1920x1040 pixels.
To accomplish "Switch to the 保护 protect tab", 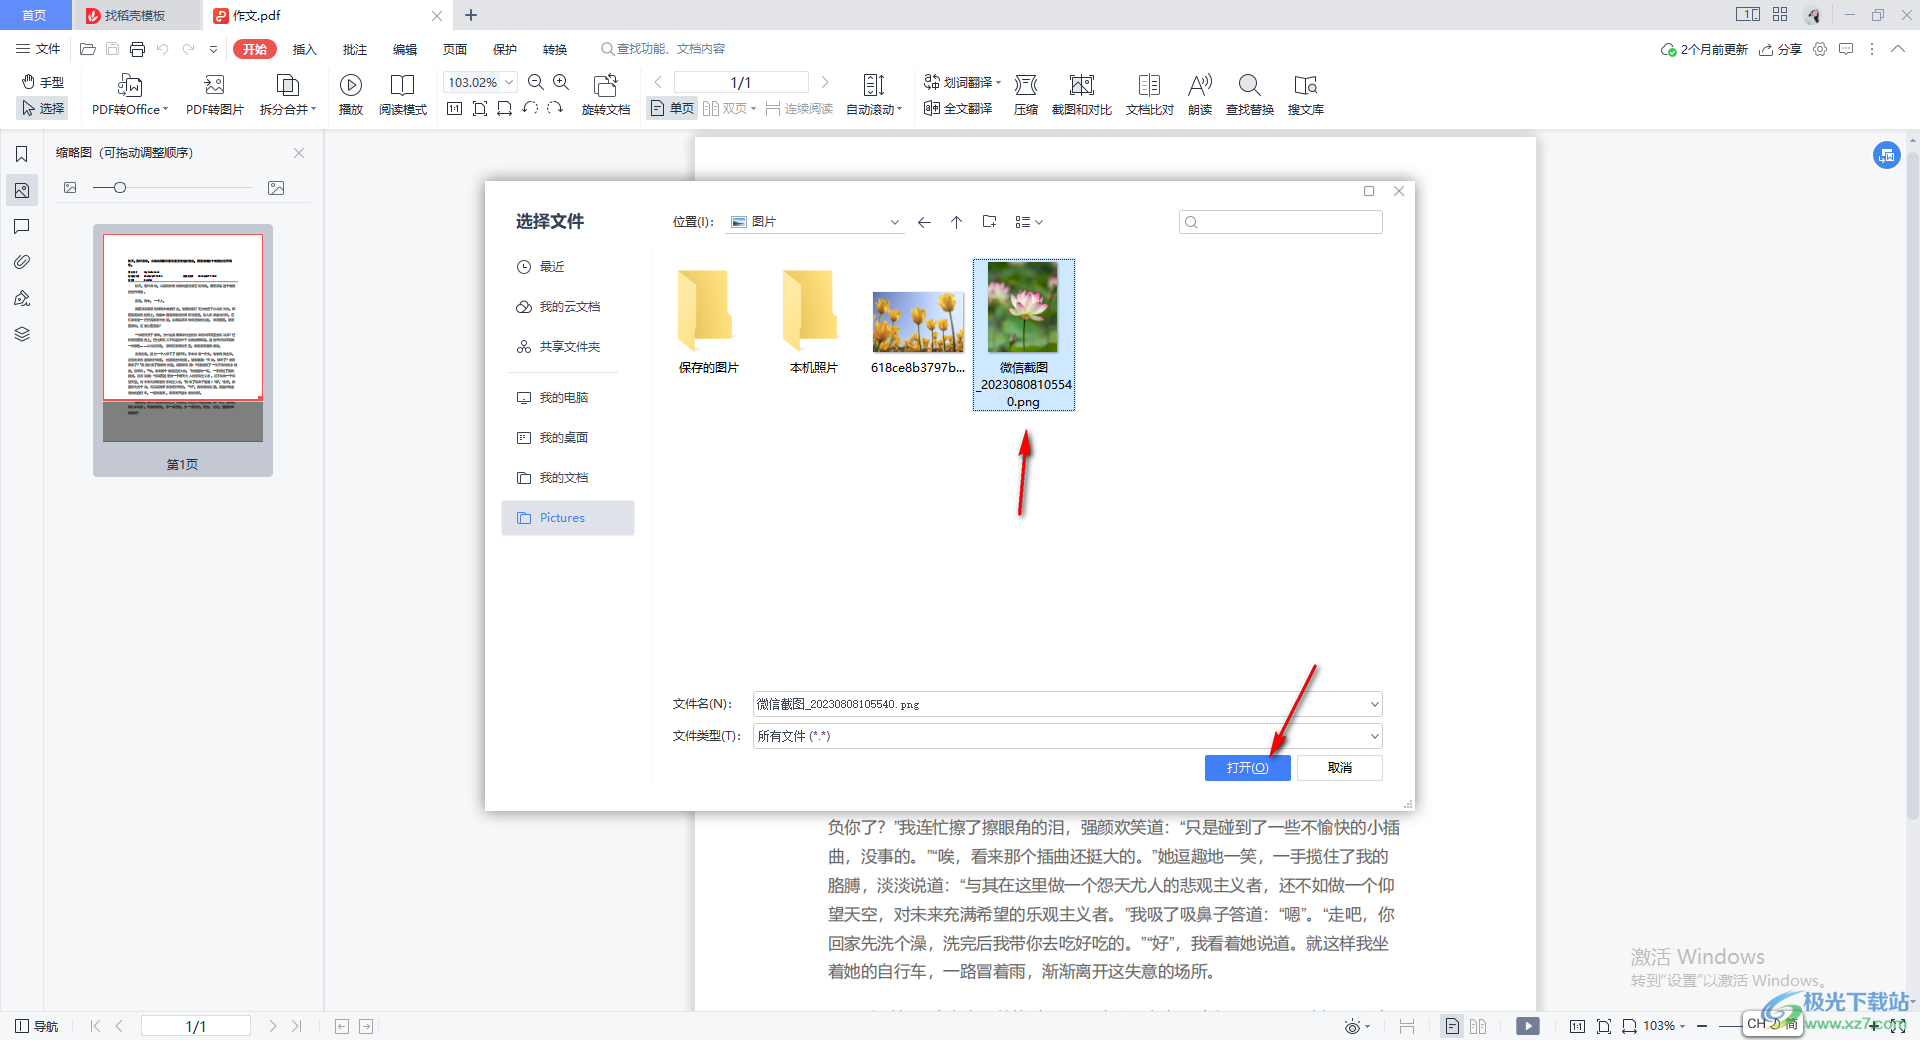I will coord(504,49).
